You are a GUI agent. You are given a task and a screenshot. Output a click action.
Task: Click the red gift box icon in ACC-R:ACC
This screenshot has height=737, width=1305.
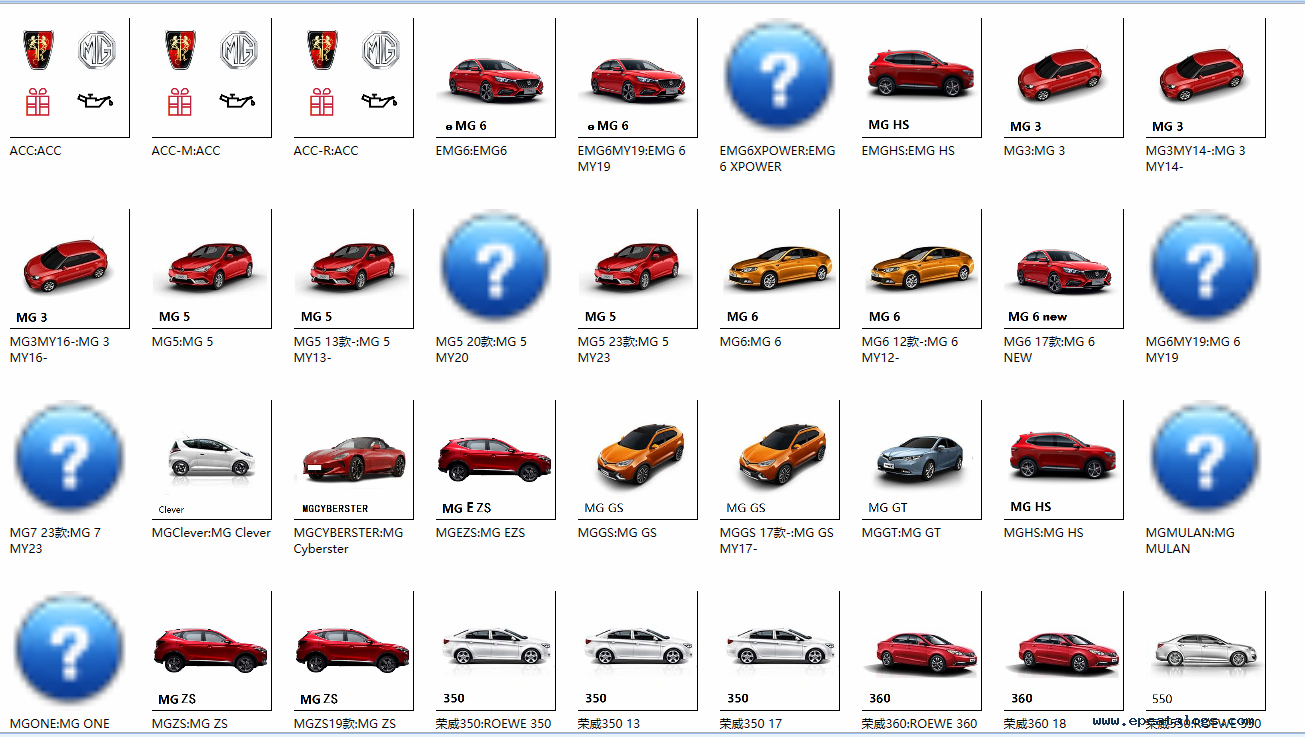pyautogui.click(x=320, y=102)
